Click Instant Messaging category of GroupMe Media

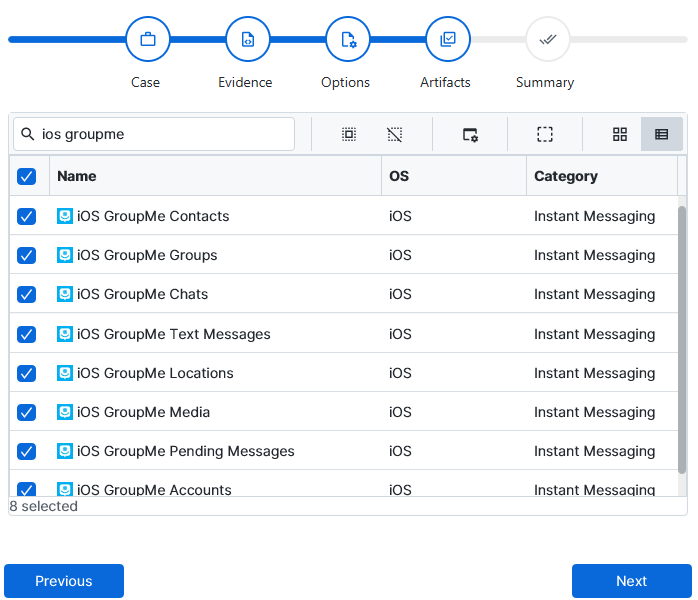(x=595, y=413)
